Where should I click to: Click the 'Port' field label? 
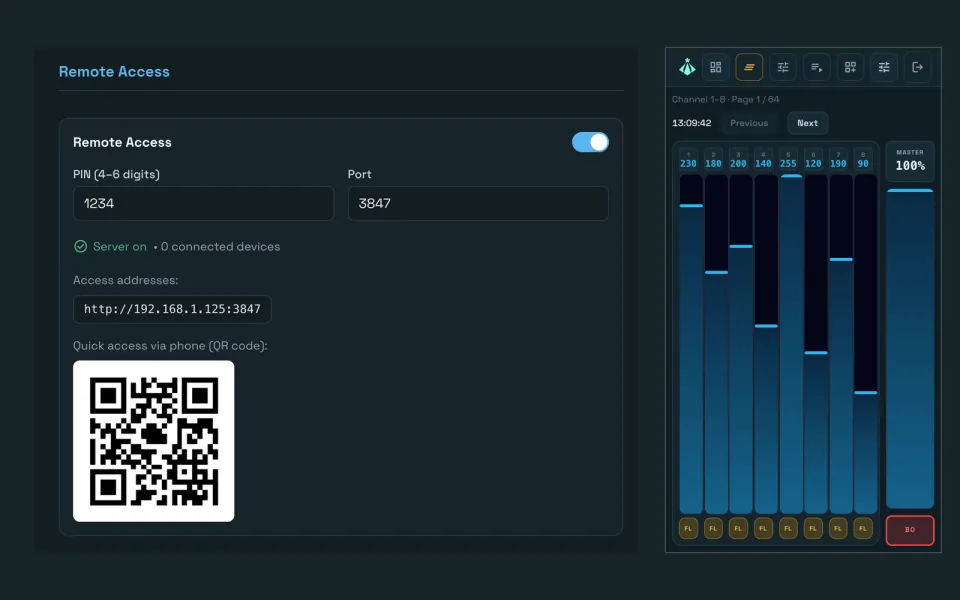(359, 174)
